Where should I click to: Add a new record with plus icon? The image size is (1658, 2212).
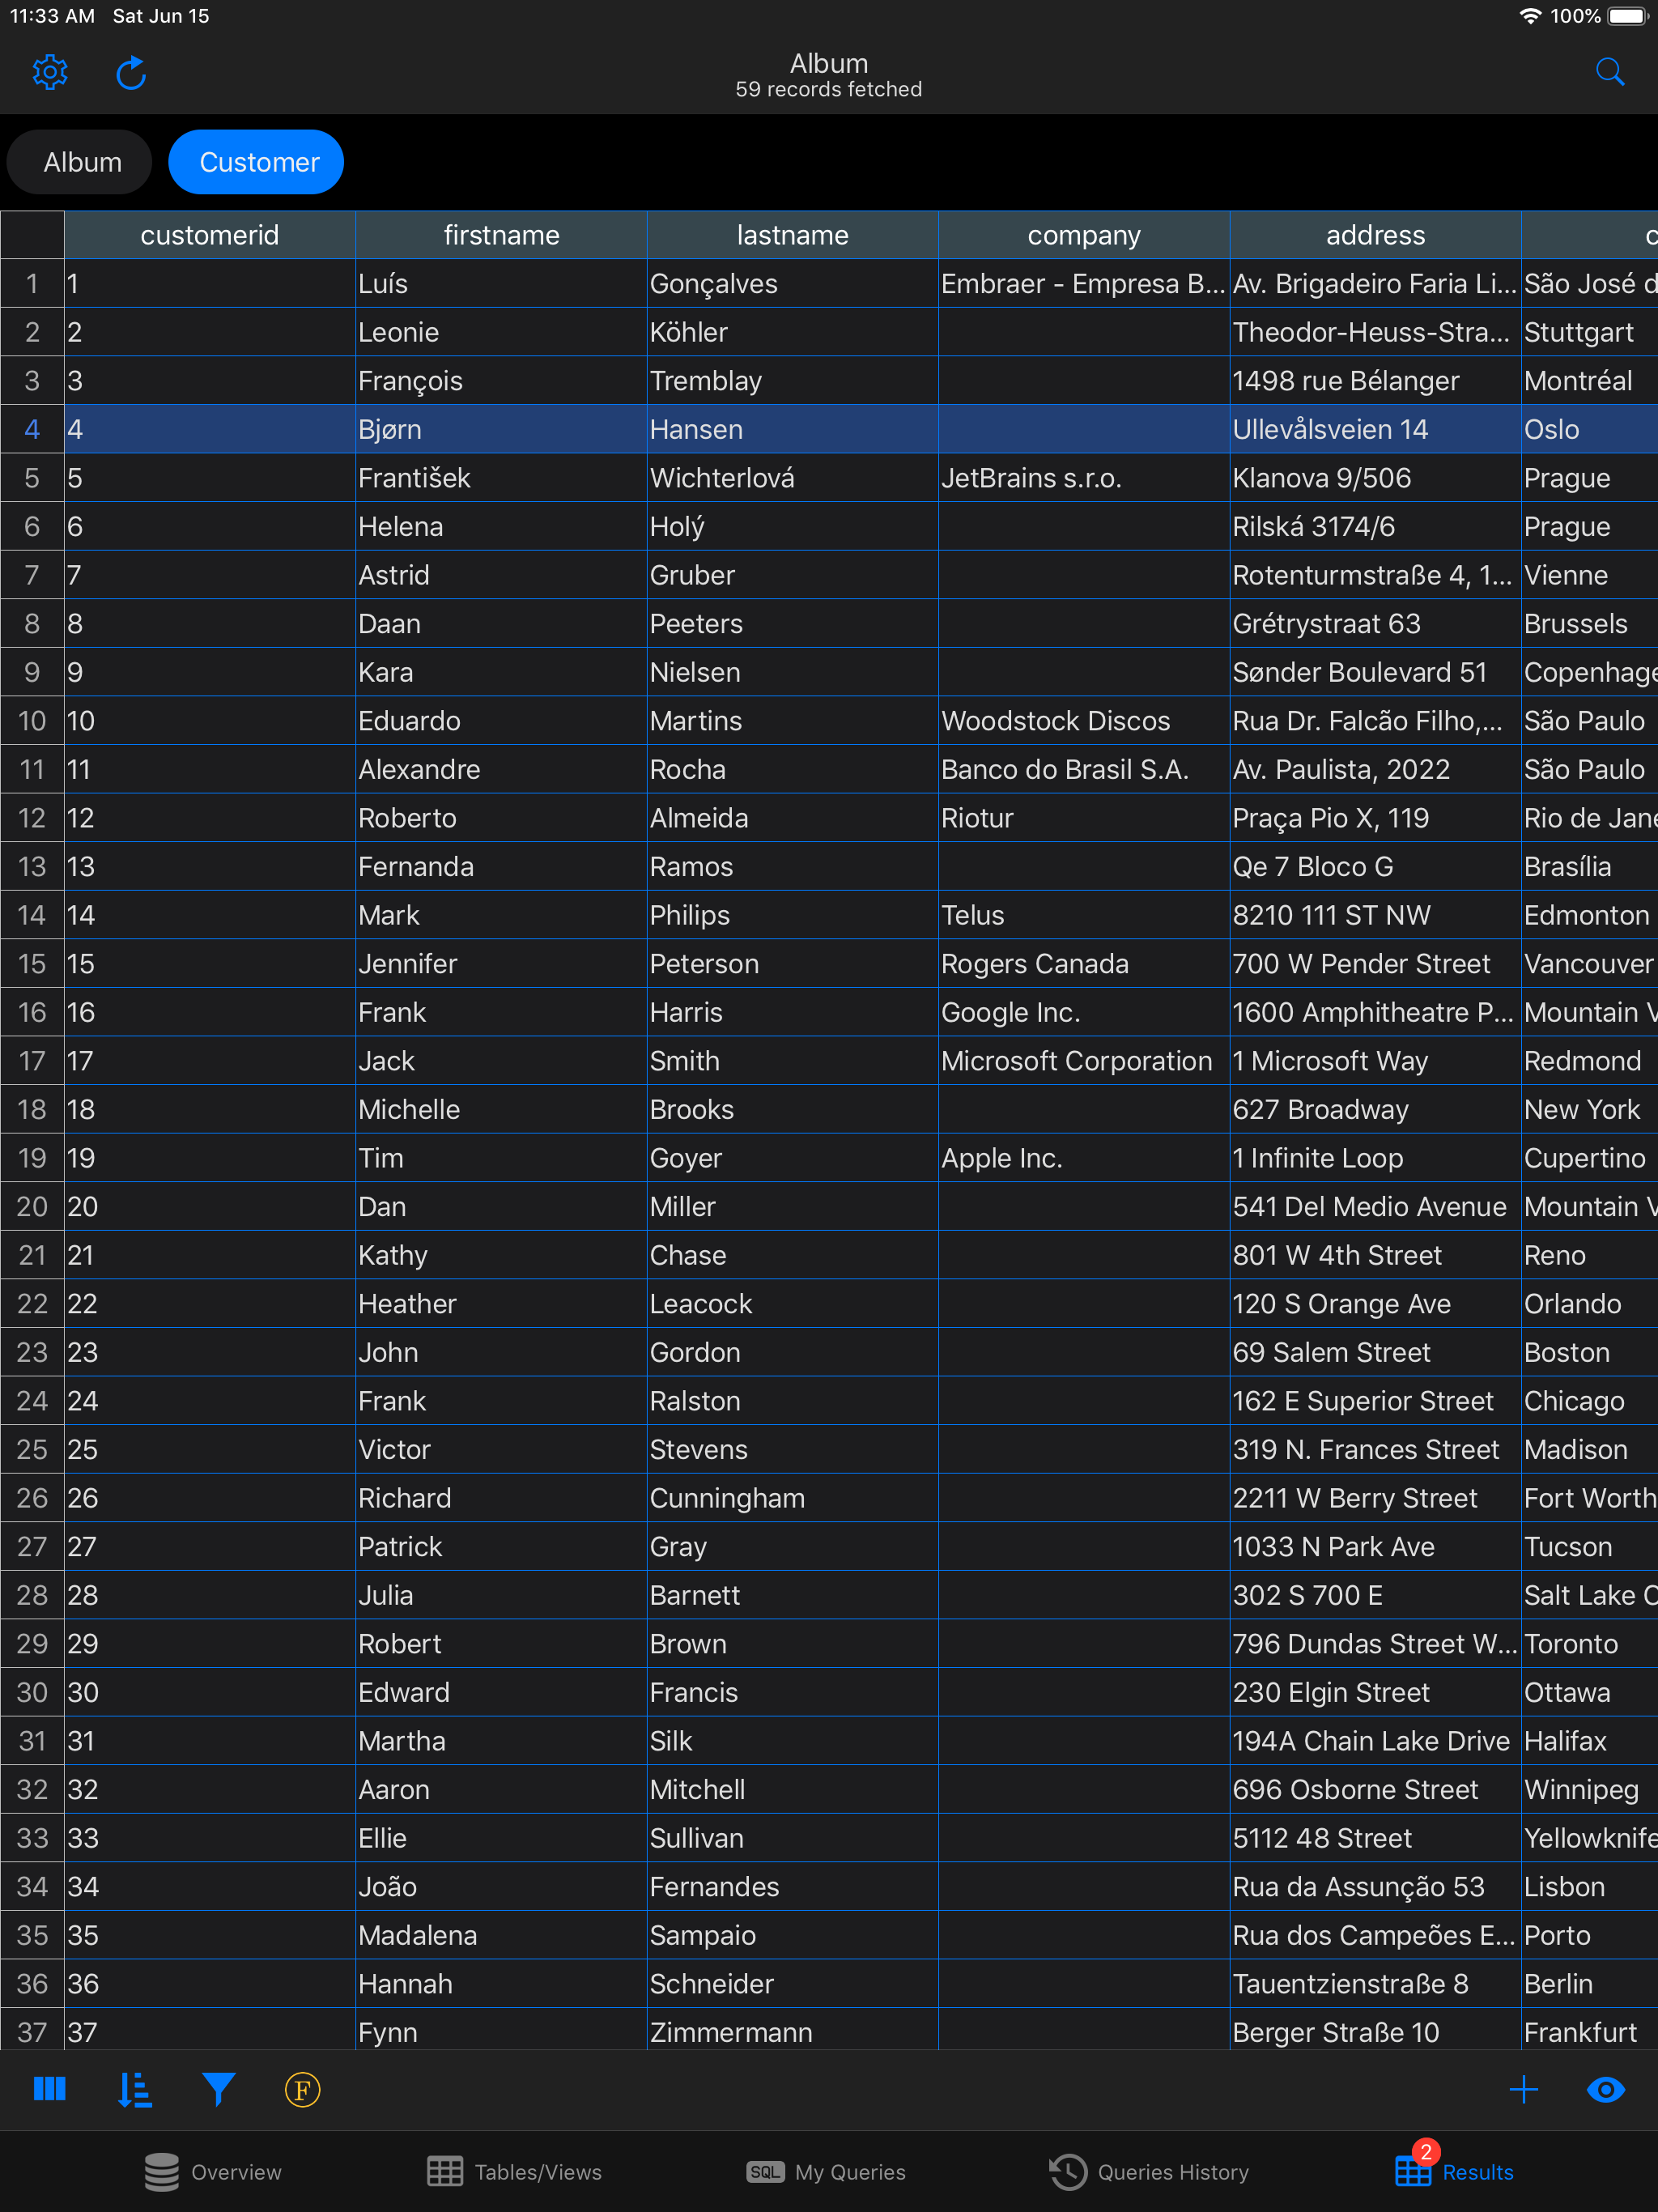[x=1523, y=2089]
